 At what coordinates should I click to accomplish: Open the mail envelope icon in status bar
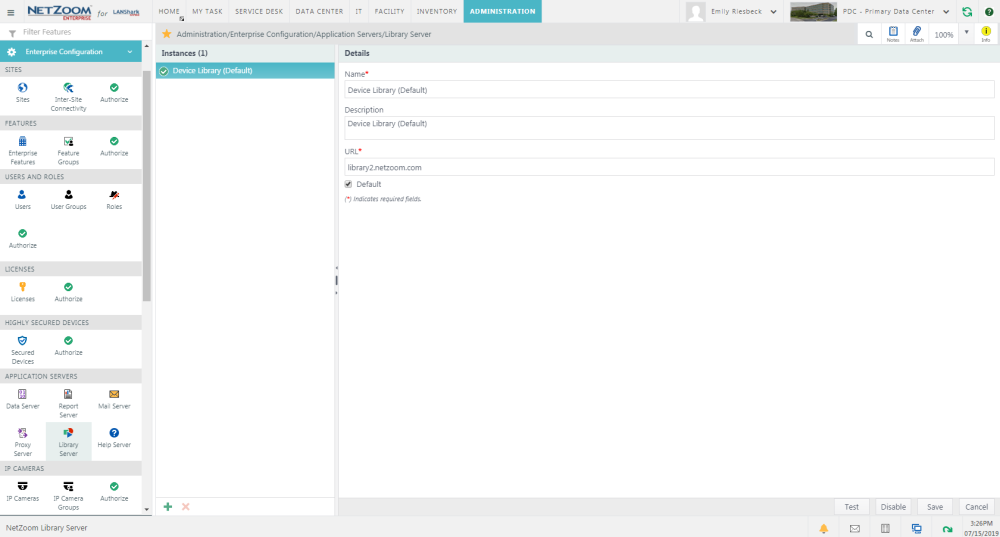click(x=855, y=528)
